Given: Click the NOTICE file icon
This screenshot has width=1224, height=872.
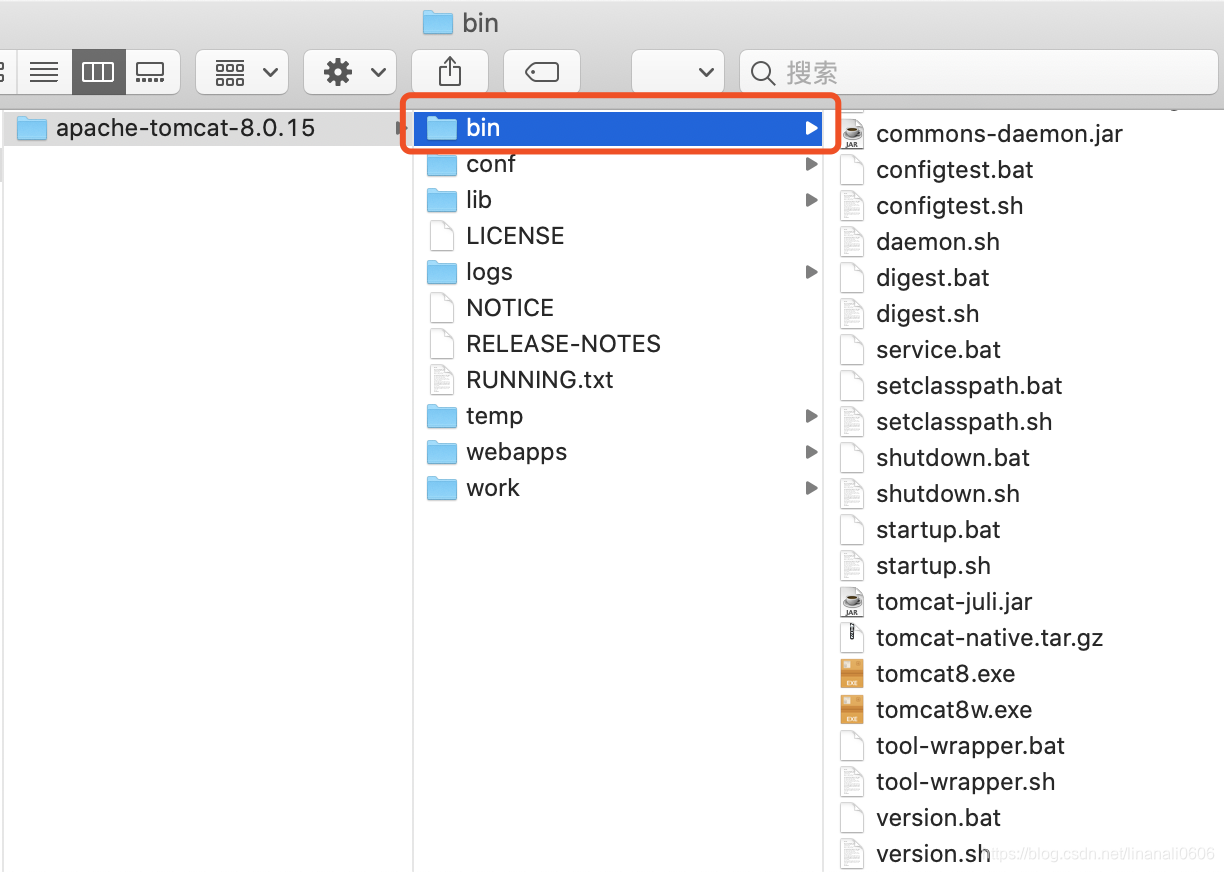Looking at the screenshot, I should [x=442, y=308].
